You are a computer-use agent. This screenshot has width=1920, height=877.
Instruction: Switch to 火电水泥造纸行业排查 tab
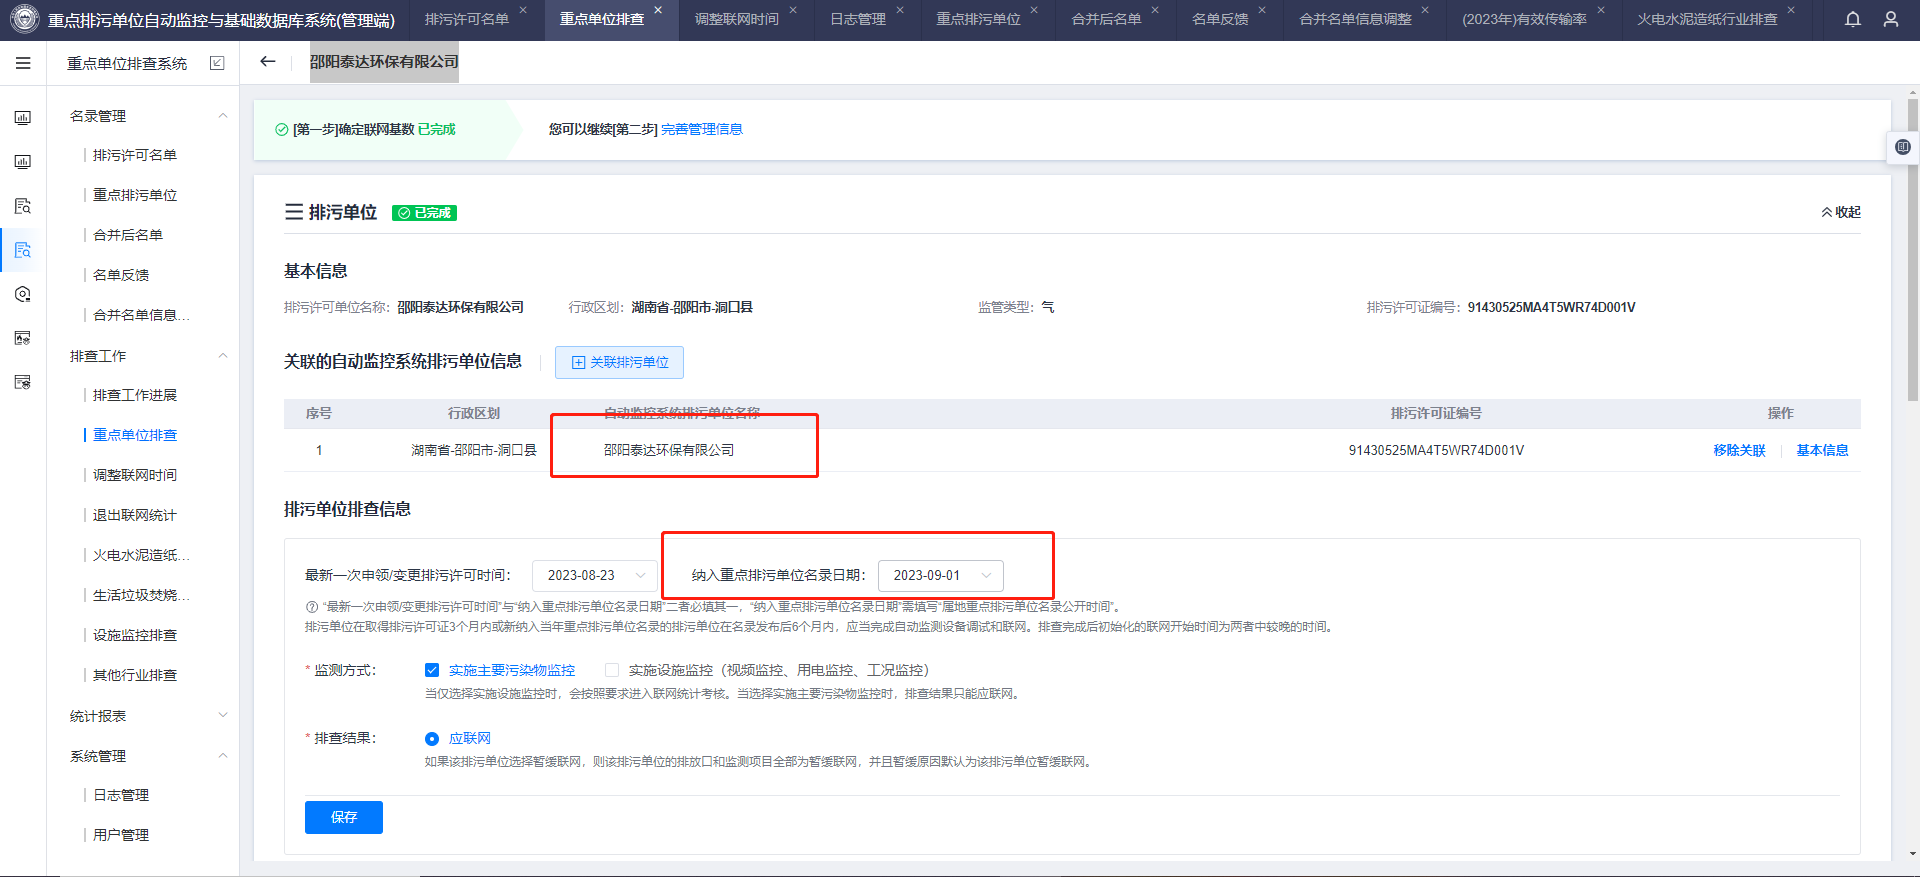[1707, 19]
